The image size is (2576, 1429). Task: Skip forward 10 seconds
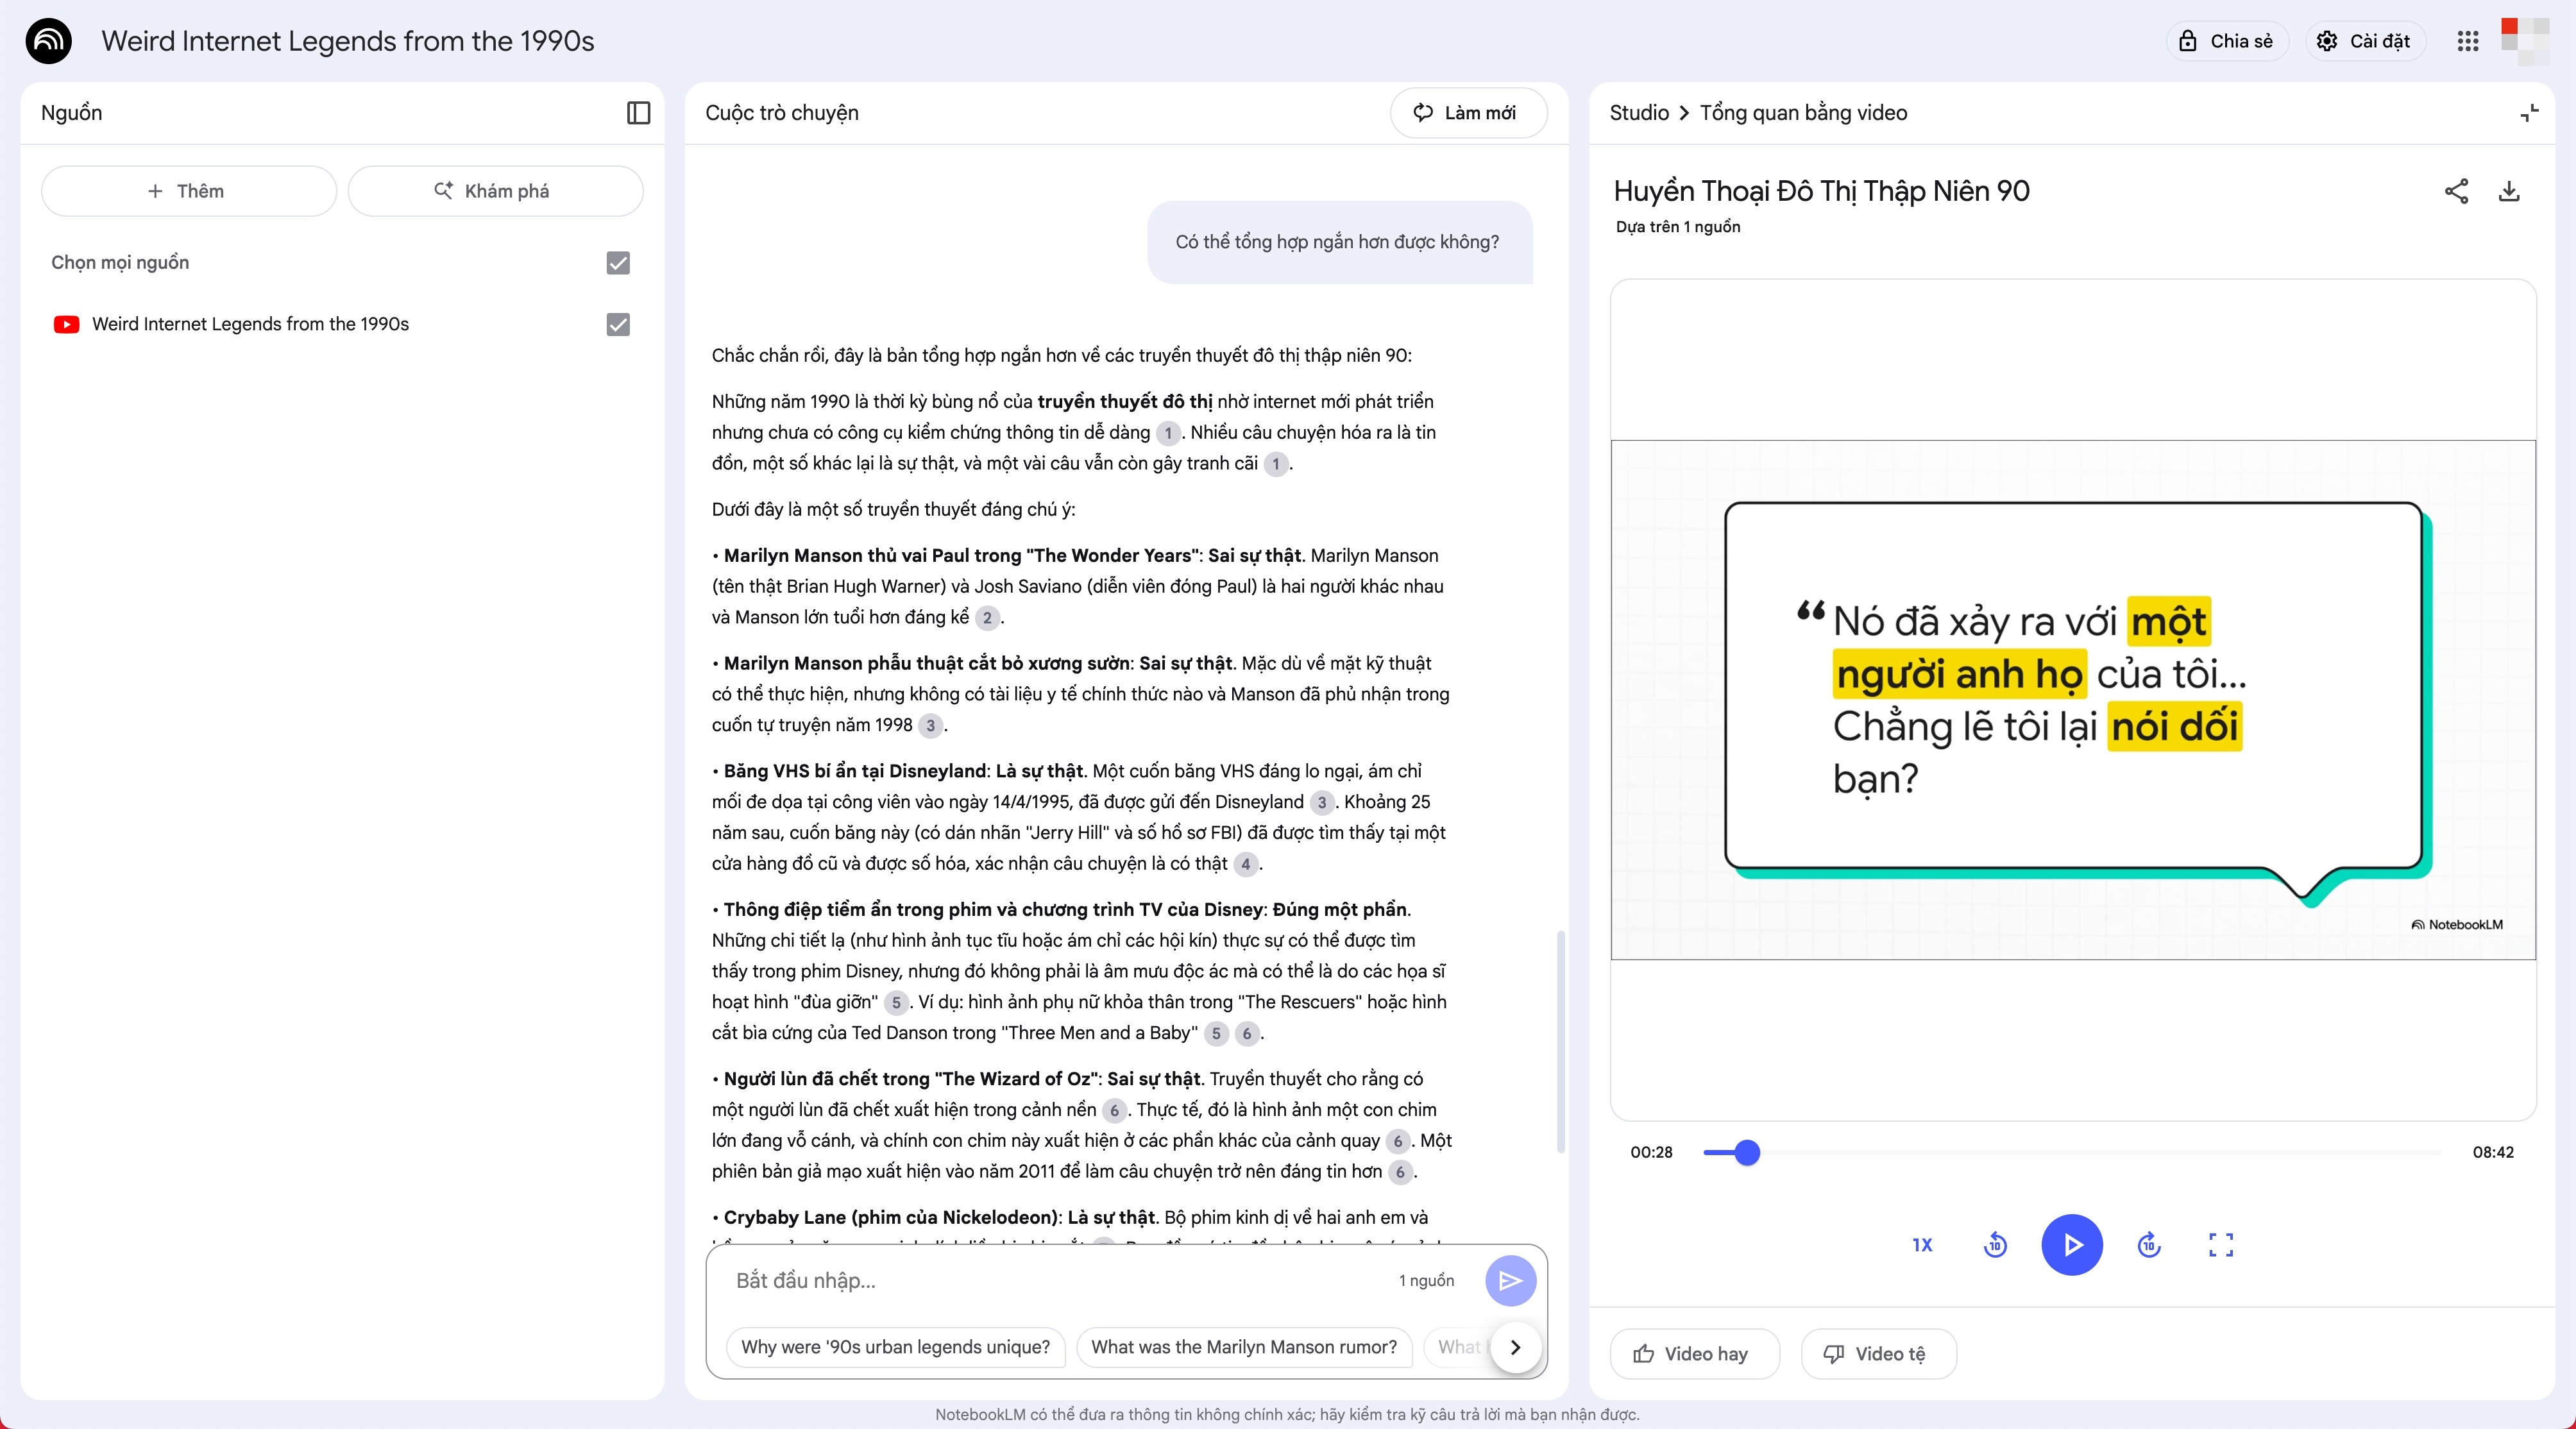(2149, 1245)
